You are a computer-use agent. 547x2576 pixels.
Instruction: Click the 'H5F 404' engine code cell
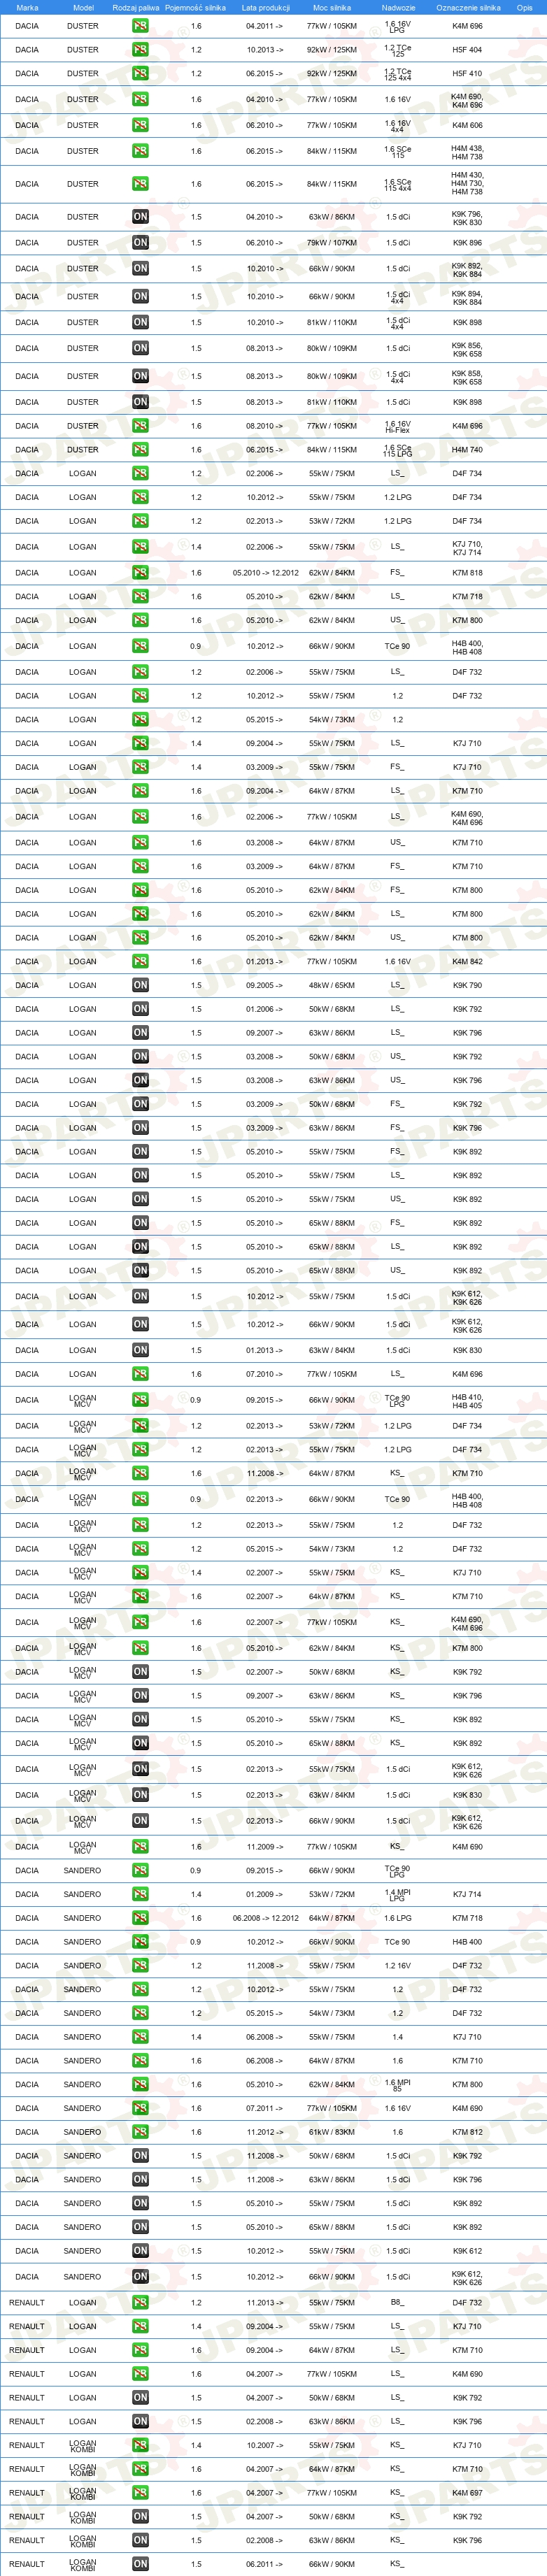tap(467, 49)
